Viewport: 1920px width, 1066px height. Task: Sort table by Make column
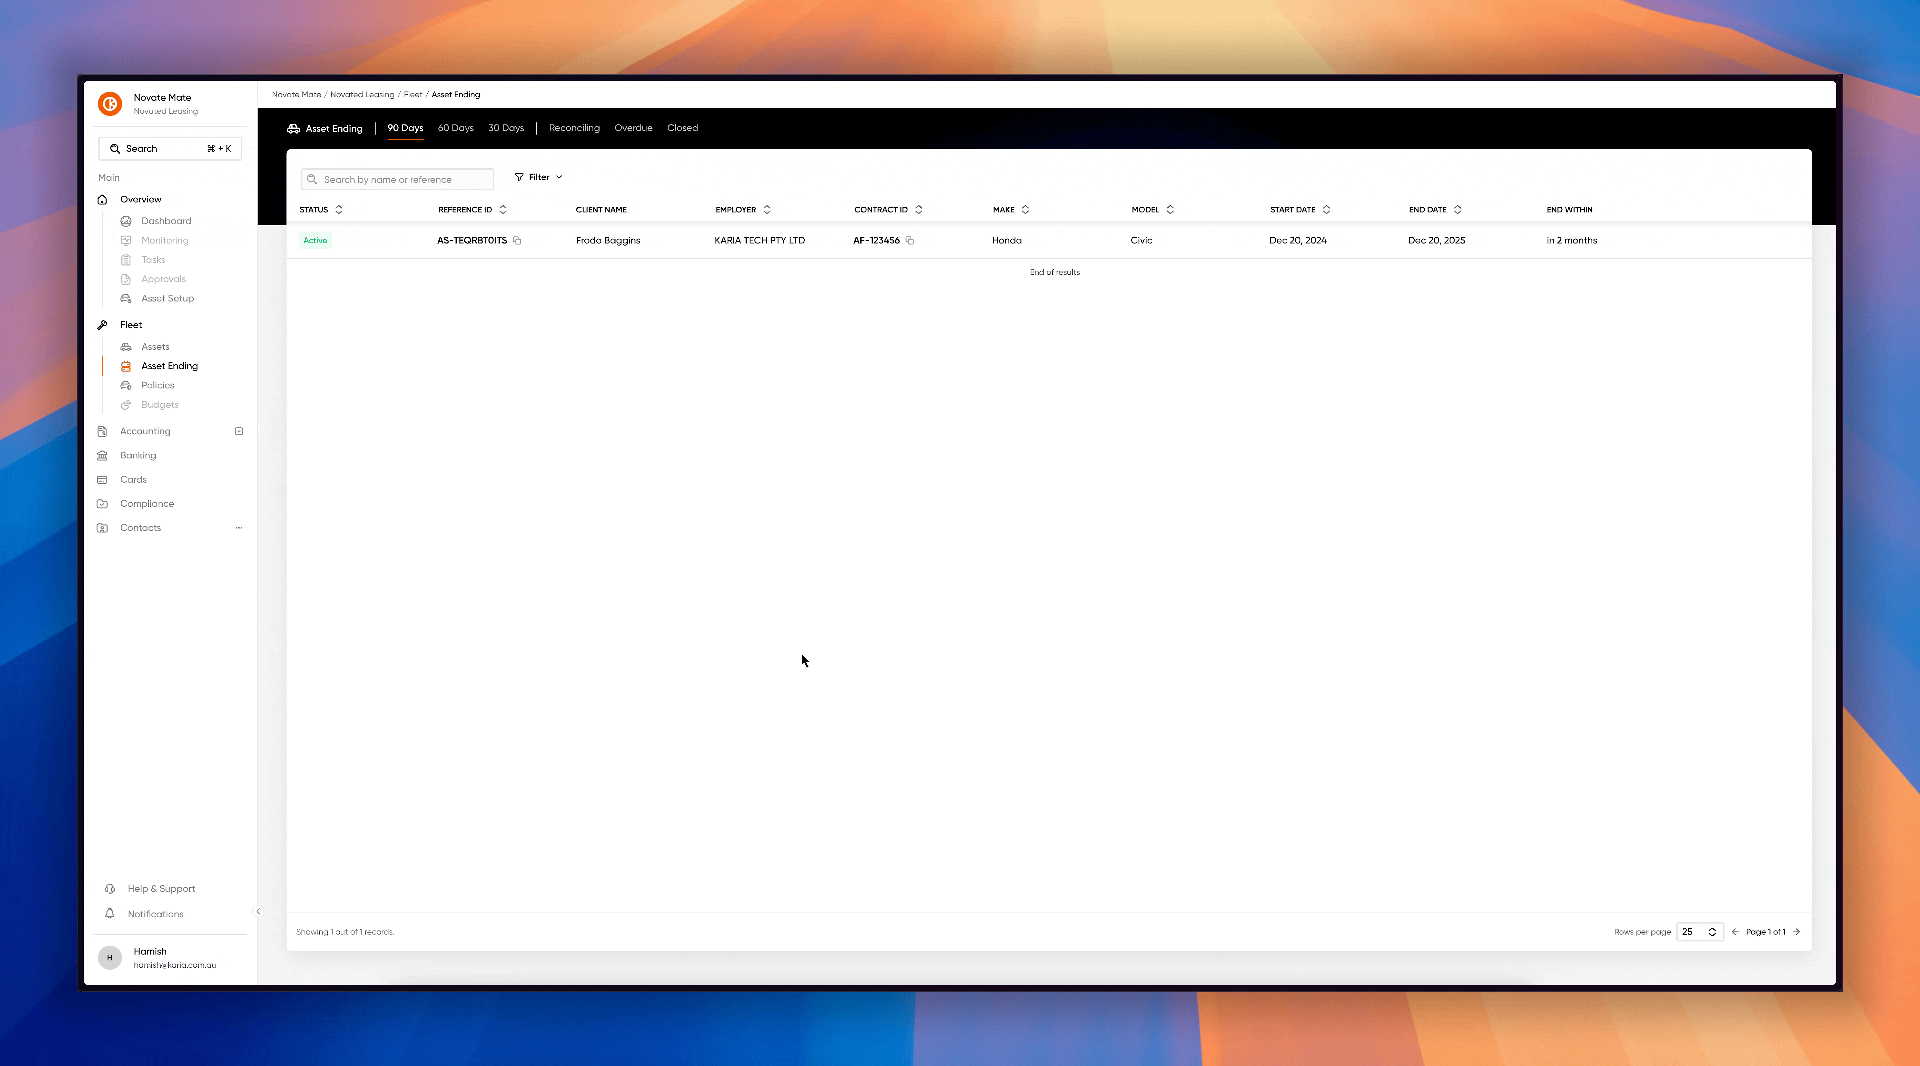click(1025, 210)
